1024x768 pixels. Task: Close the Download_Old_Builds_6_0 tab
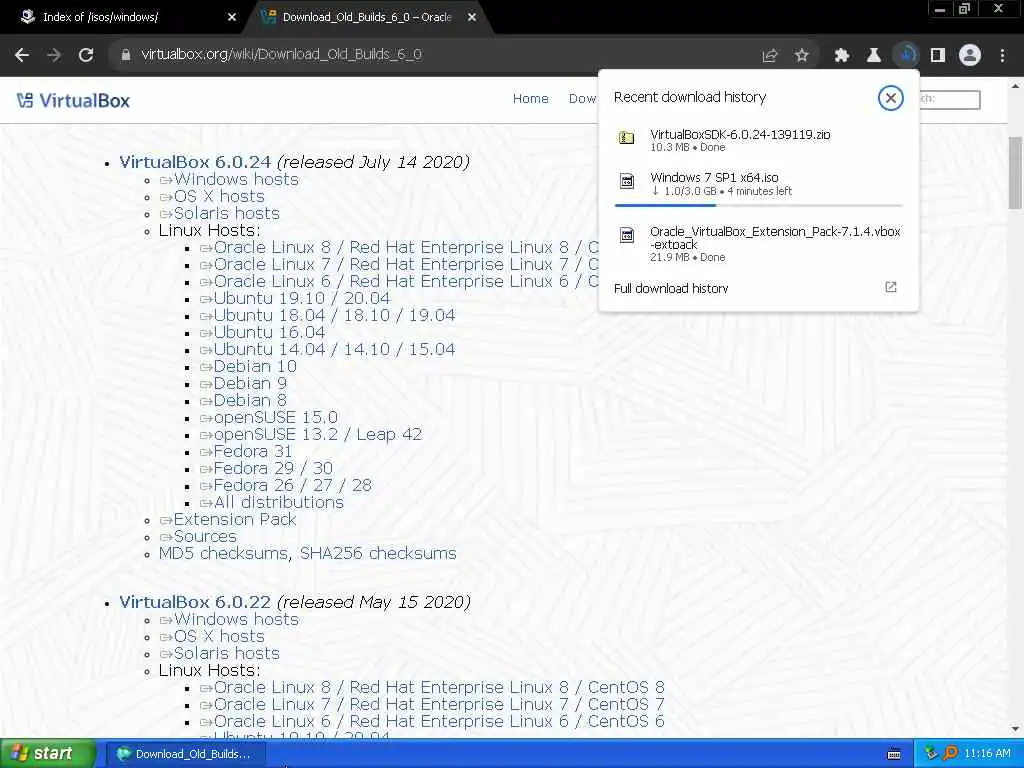coord(472,18)
